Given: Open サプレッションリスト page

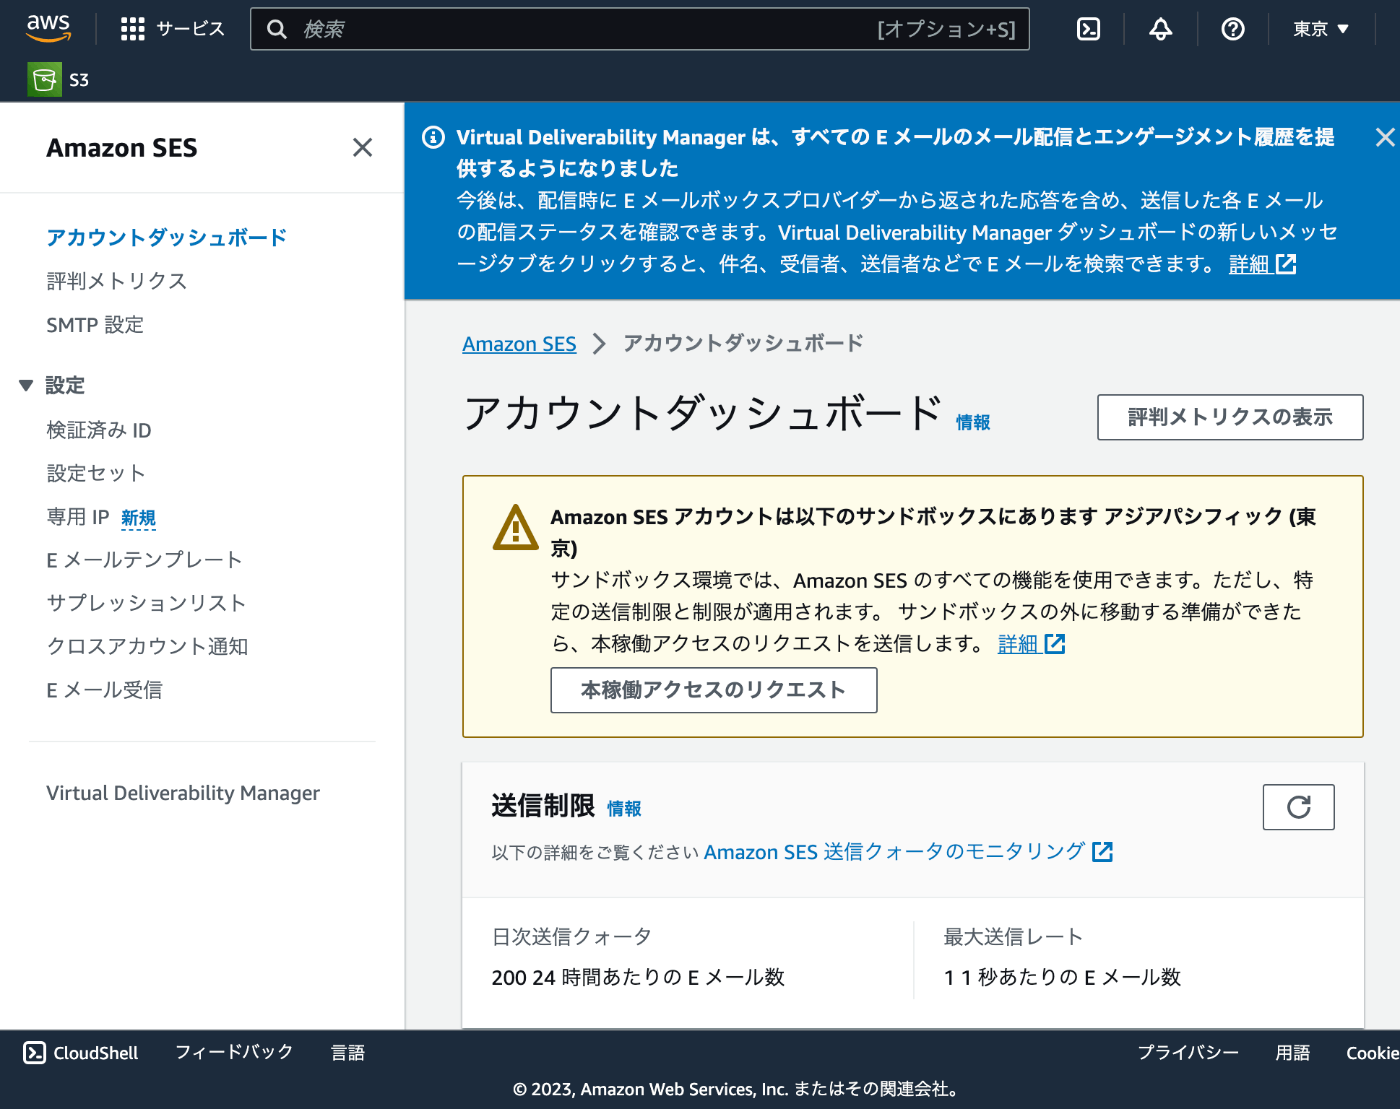Looking at the screenshot, I should 146,603.
